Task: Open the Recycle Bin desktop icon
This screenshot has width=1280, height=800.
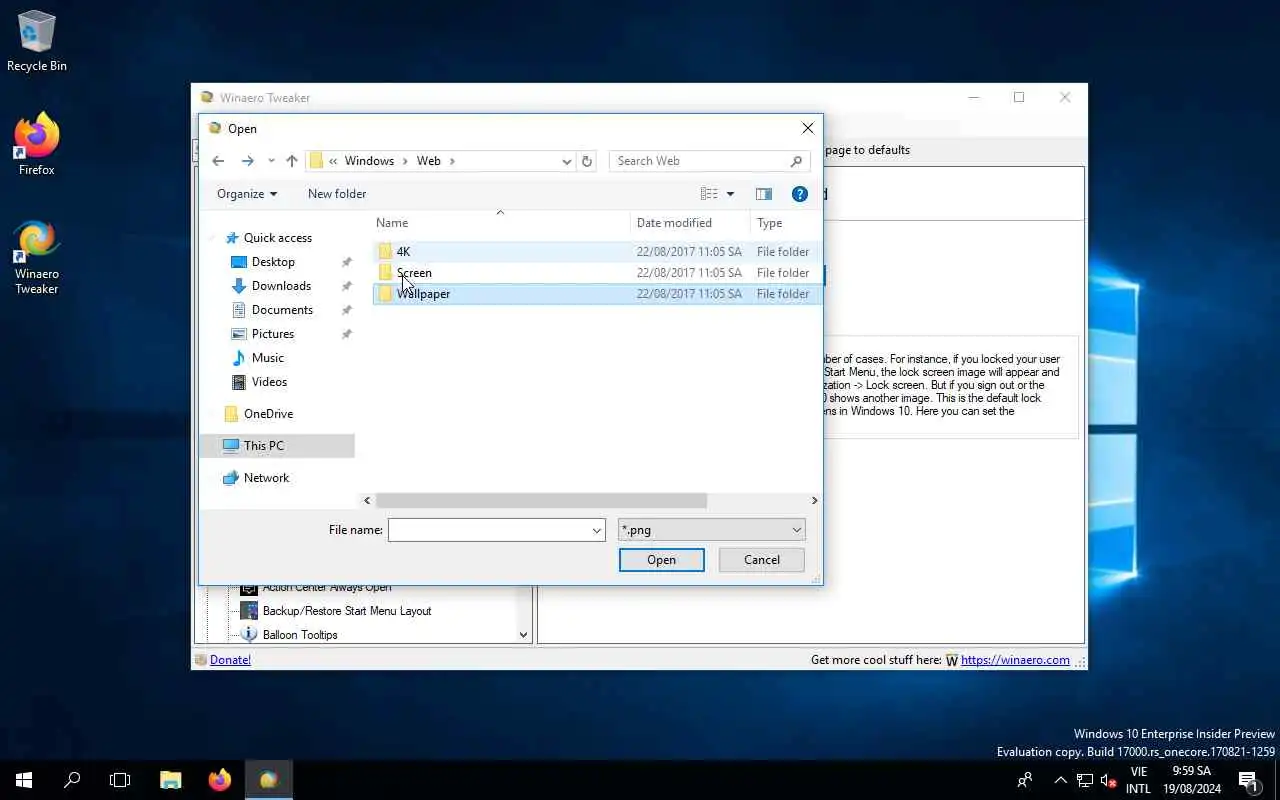Action: point(37,41)
